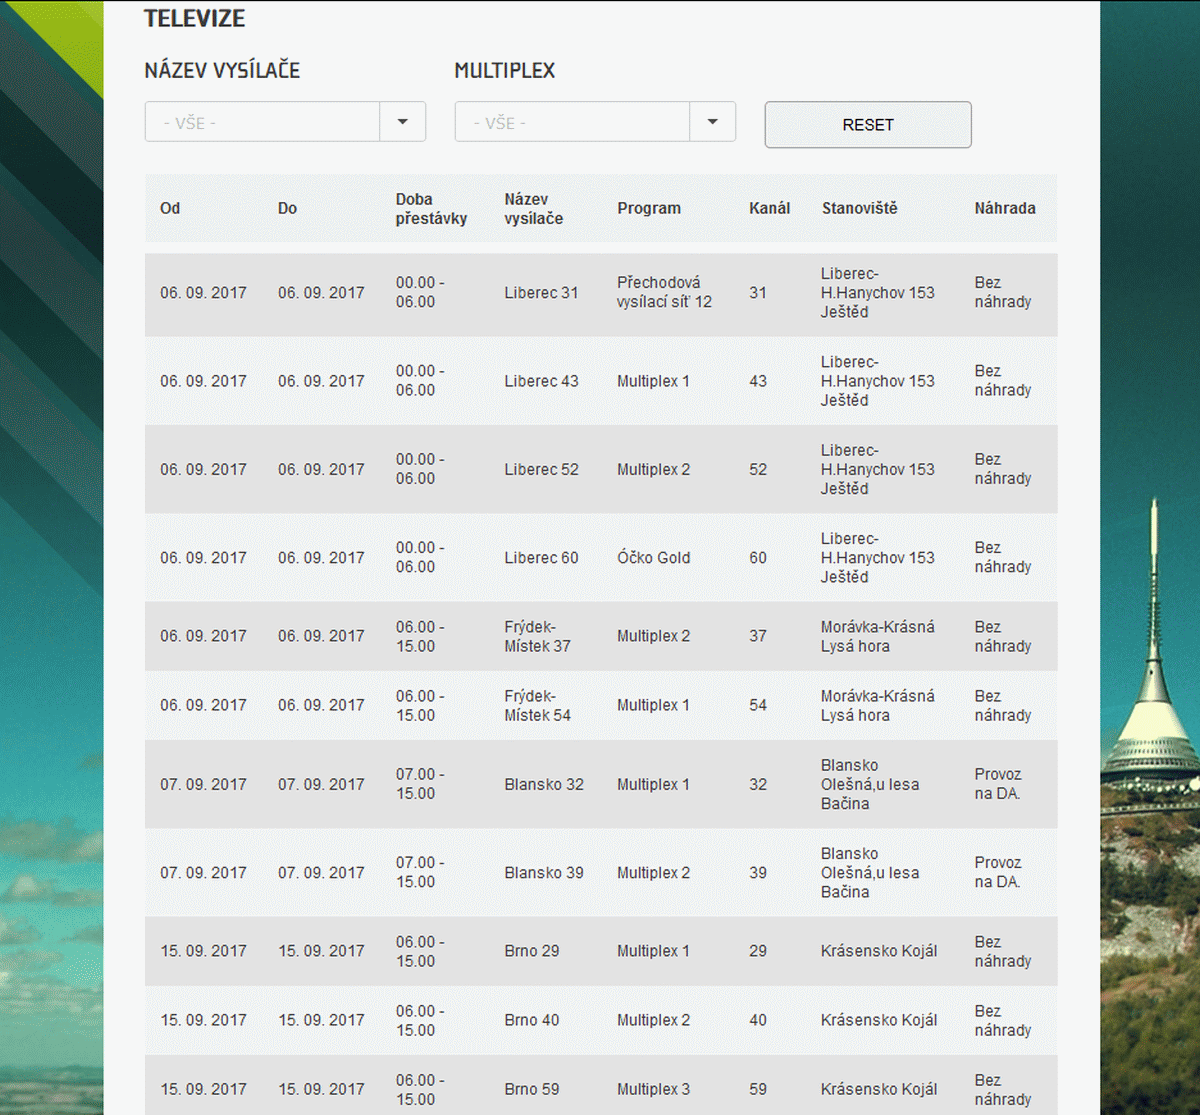The width and height of the screenshot is (1200, 1115).
Task: Click the TELEVIZE heading
Action: (194, 18)
